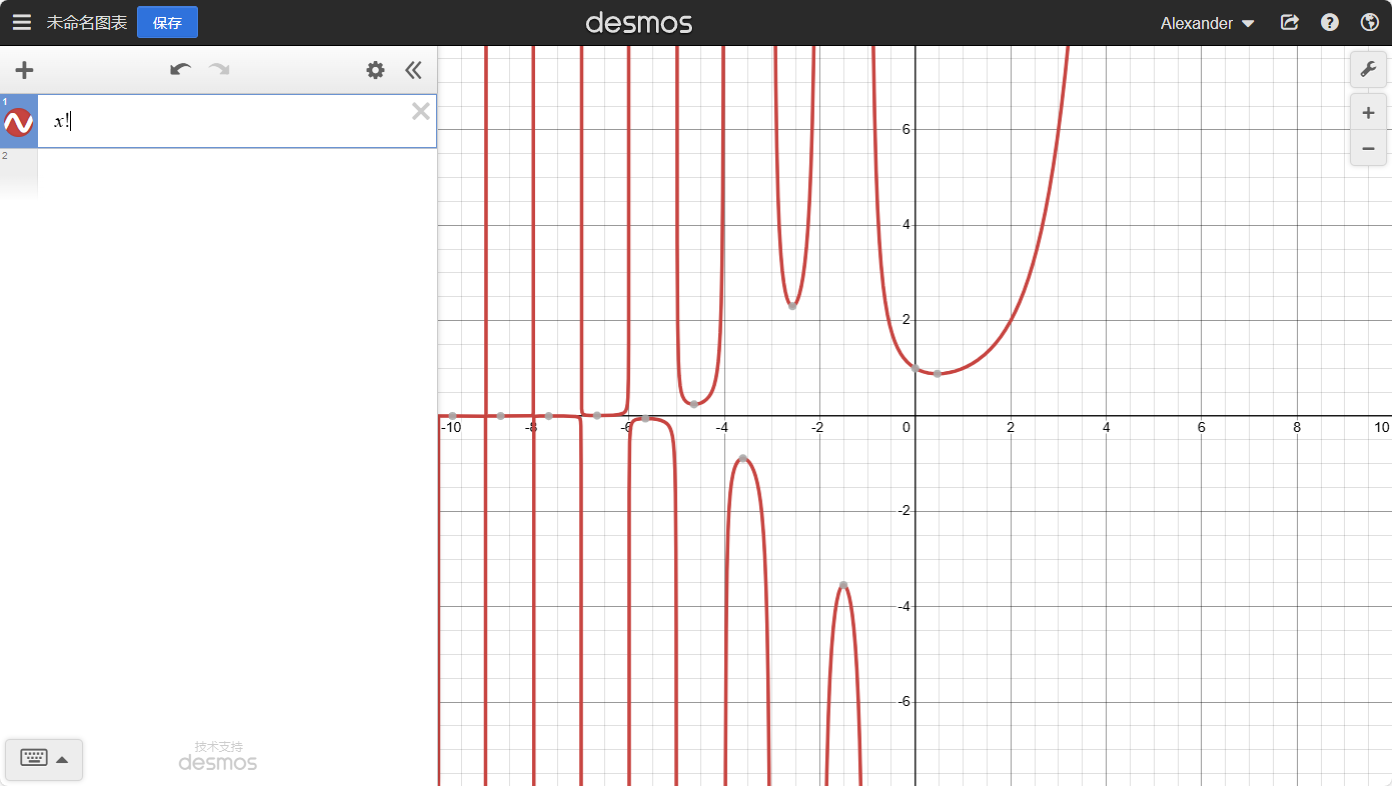Add a new item with plus icon
This screenshot has height=786, width=1392.
[25, 70]
